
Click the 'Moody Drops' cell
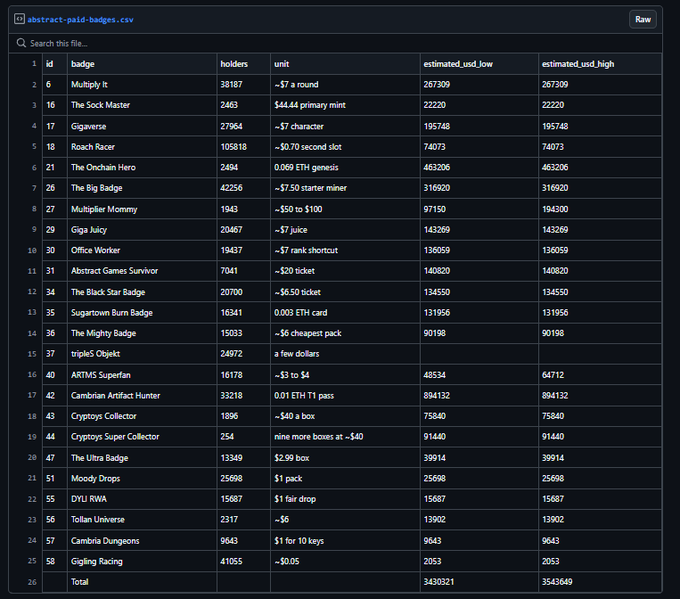[x=142, y=478]
